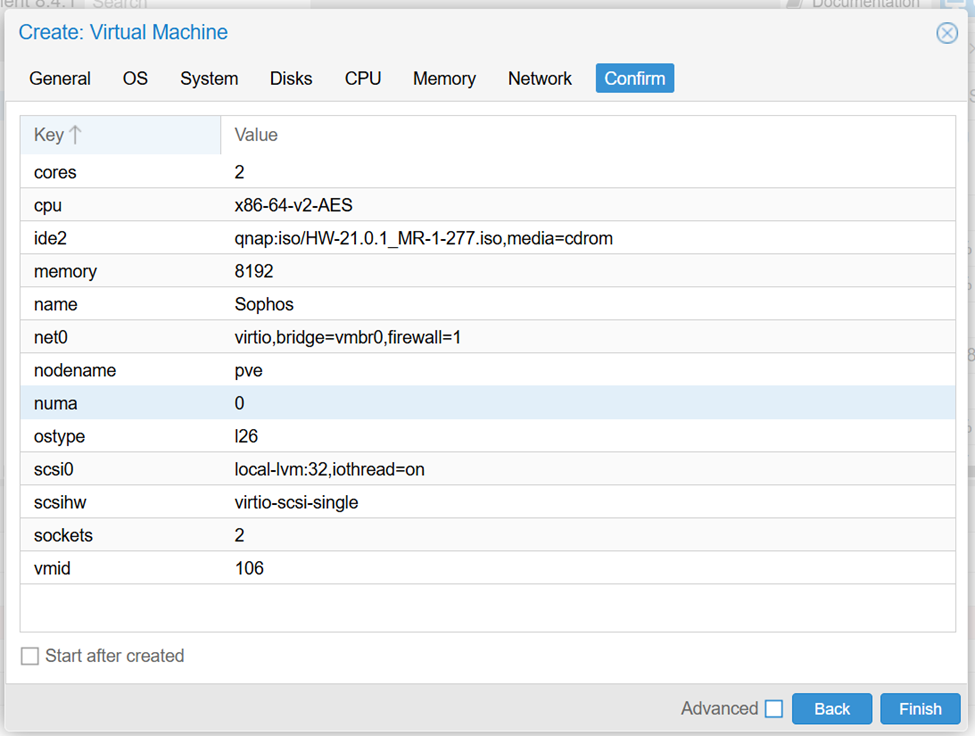
Task: Toggle the Advanced checkbox
Action: coord(773,709)
